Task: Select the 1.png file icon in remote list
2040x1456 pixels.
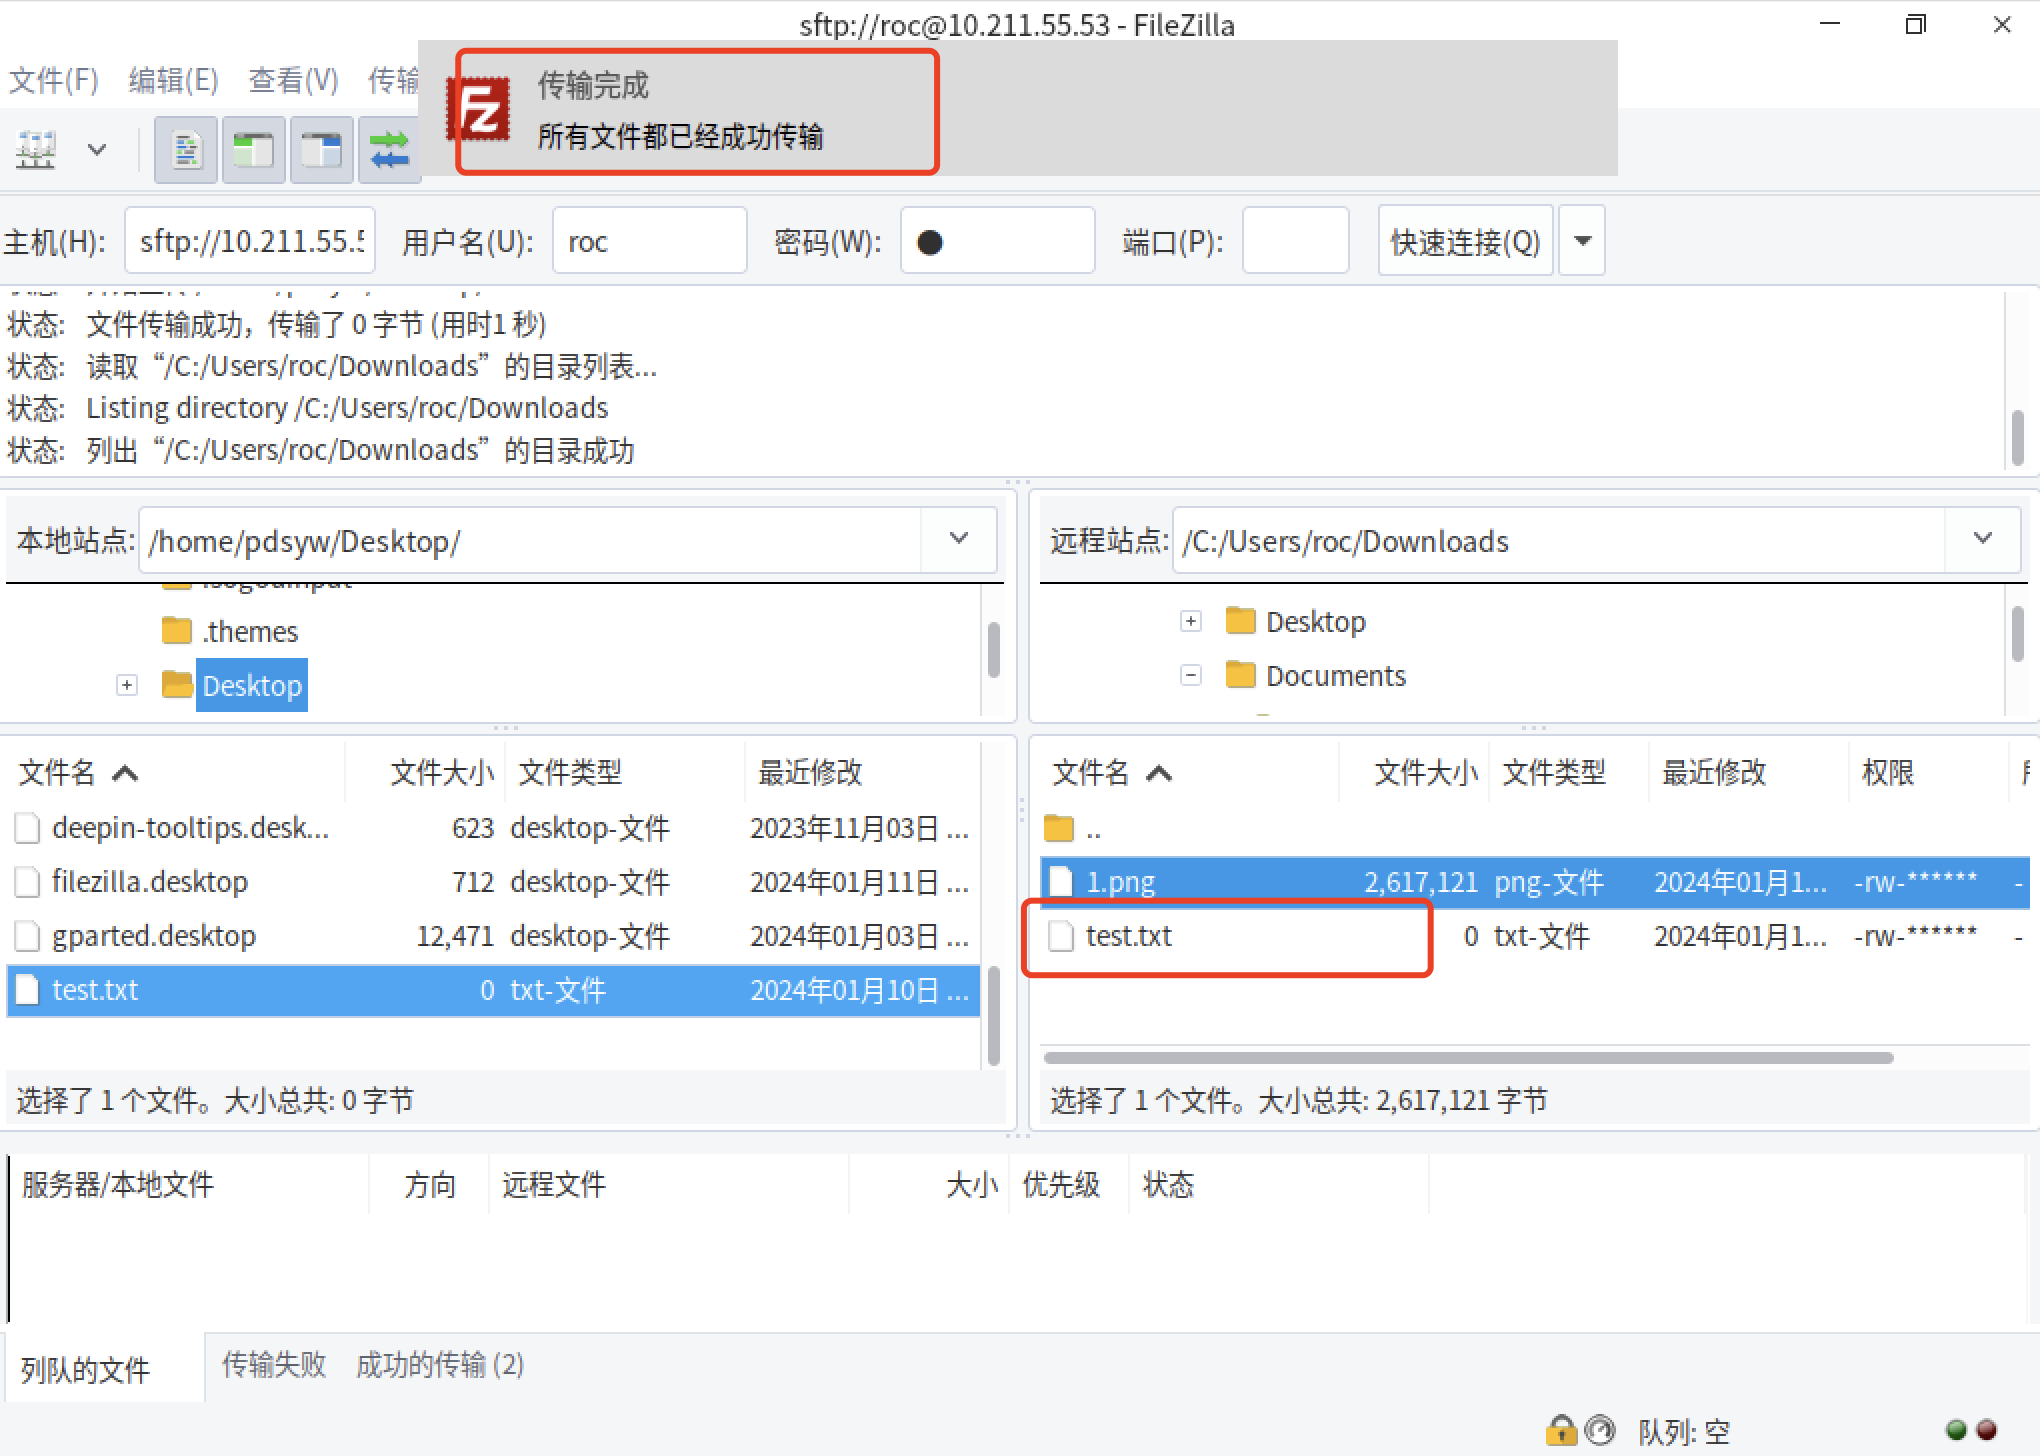Action: coord(1061,882)
